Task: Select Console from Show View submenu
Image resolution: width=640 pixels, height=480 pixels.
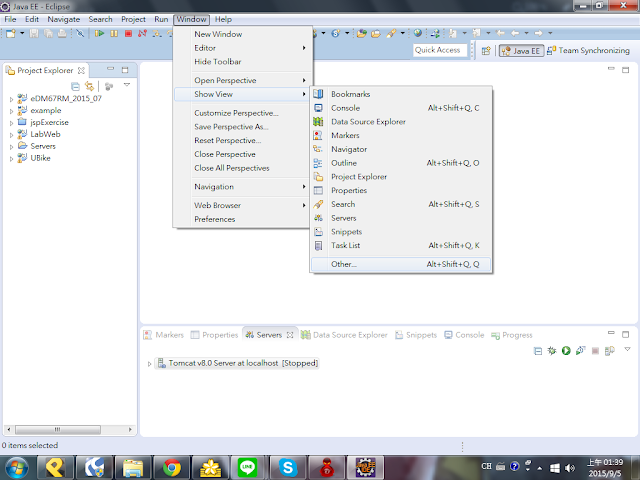Action: click(x=401, y=108)
